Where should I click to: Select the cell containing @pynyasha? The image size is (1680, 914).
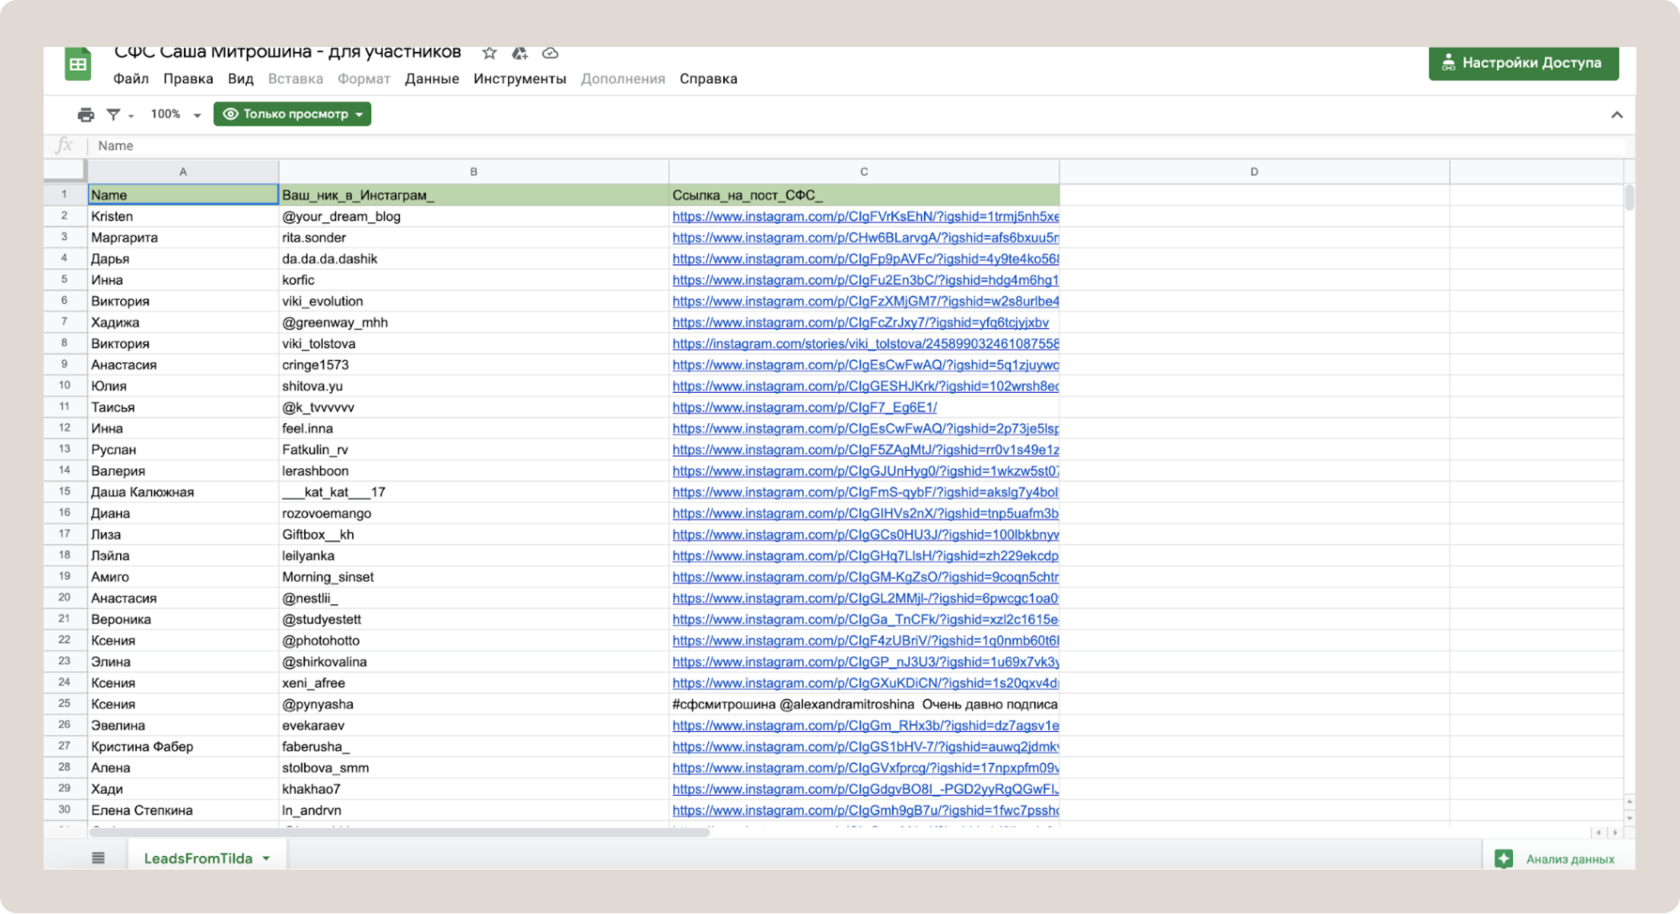point(474,705)
